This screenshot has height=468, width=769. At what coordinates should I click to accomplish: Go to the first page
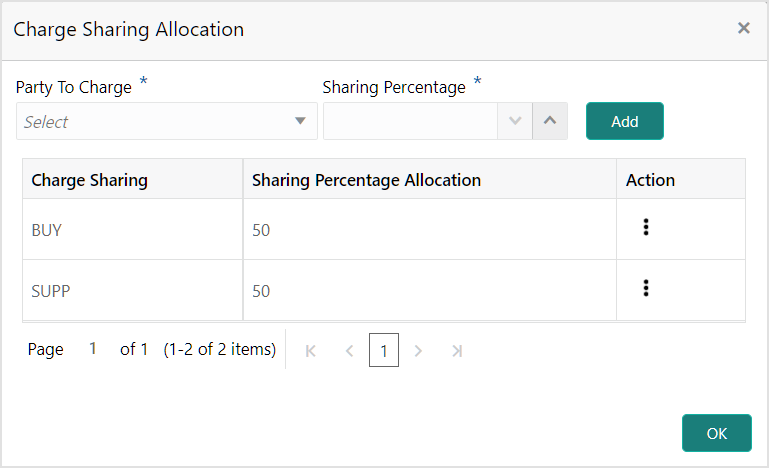pos(310,351)
